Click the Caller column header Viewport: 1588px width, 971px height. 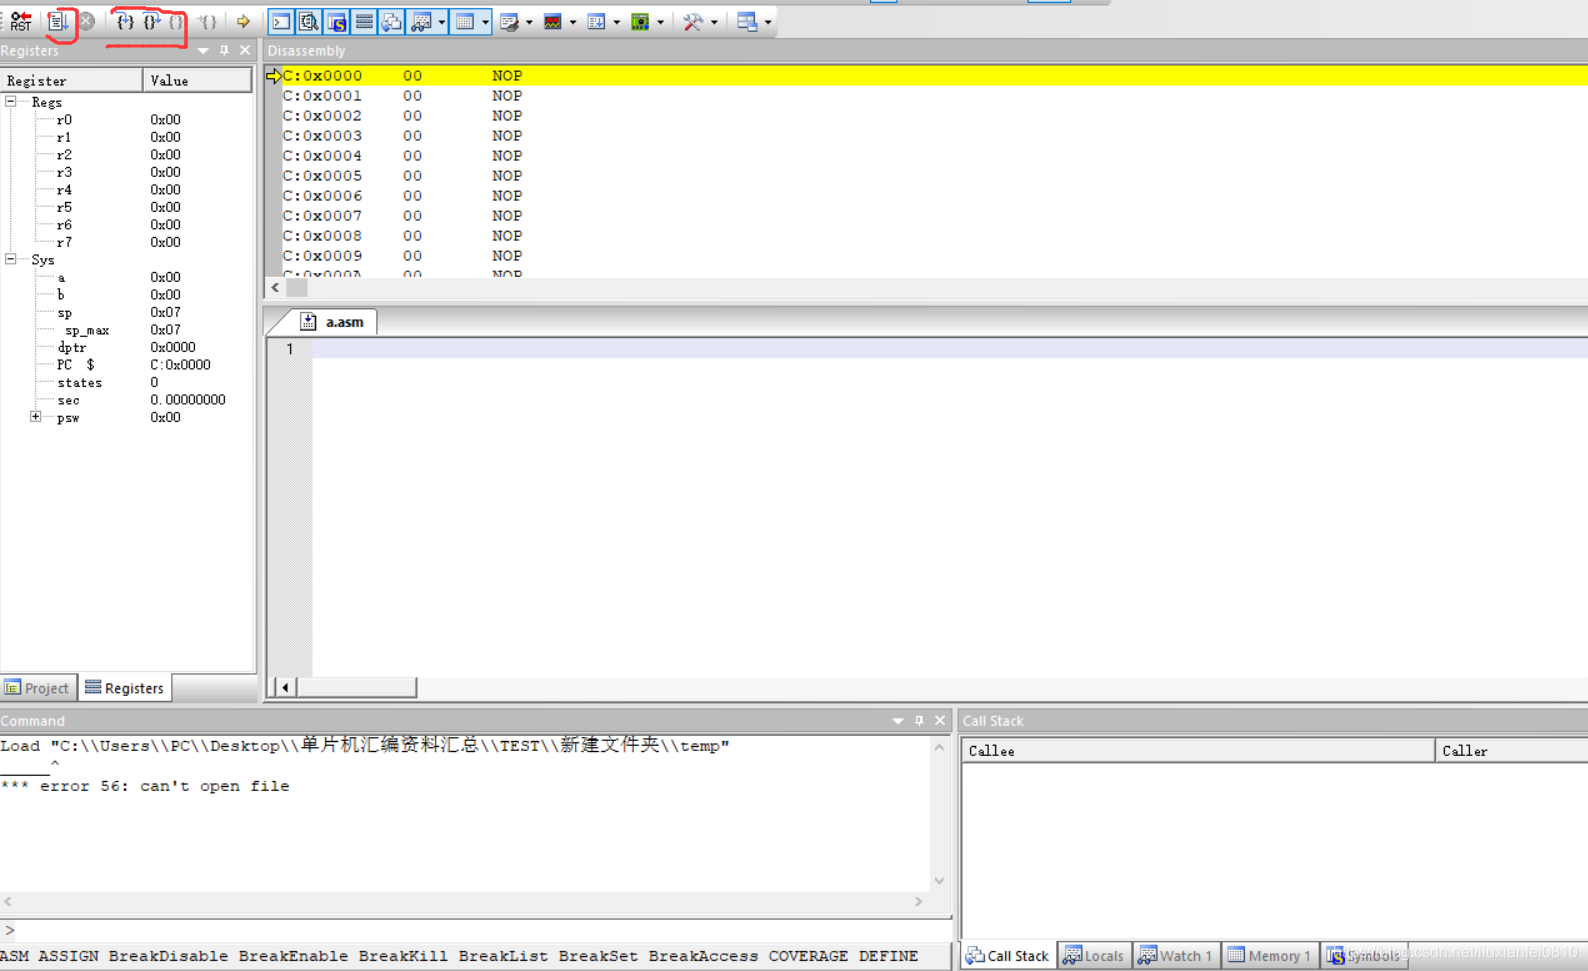[x=1511, y=751]
